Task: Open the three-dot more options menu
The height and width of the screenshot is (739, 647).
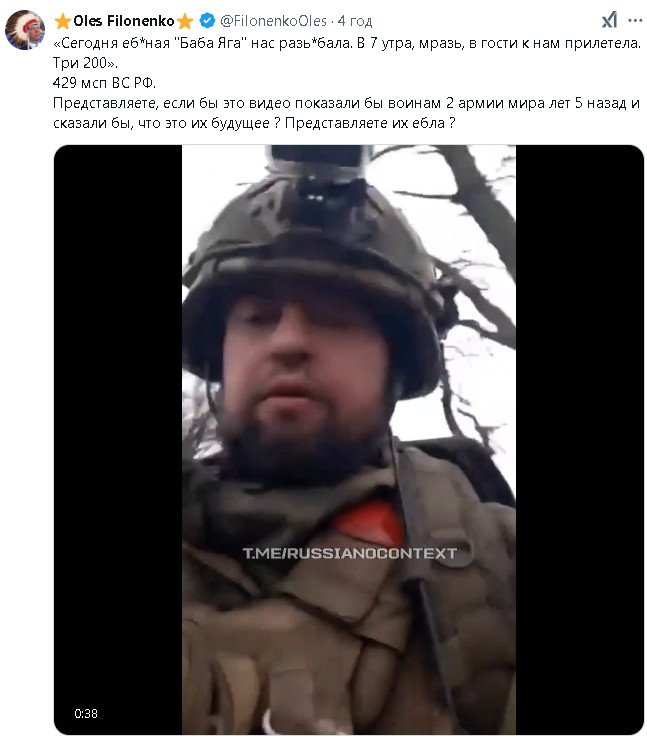Action: (635, 20)
